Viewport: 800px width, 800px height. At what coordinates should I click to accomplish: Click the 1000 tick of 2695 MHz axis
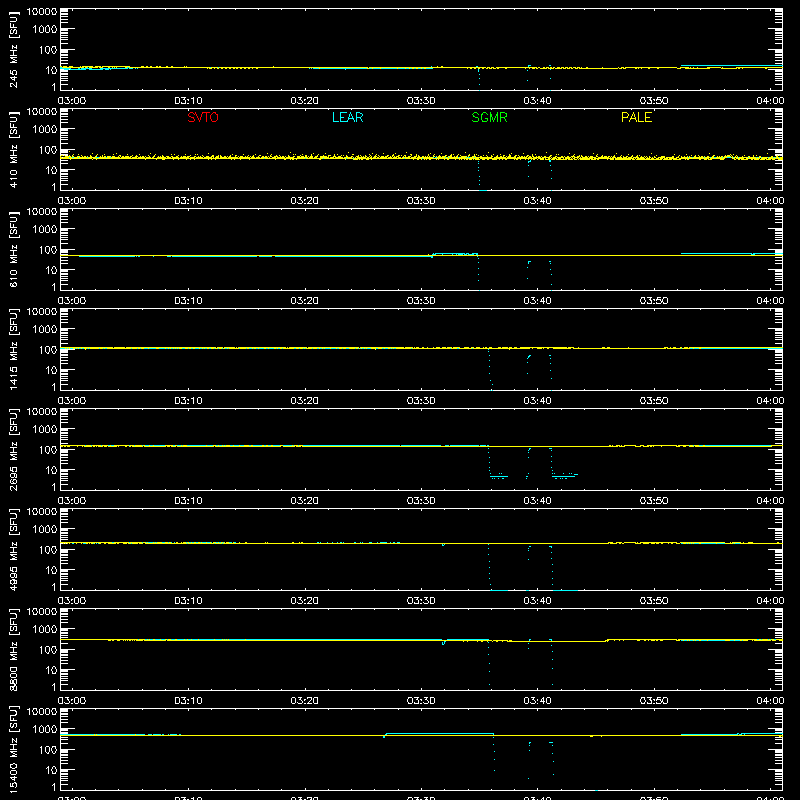(x=45, y=430)
